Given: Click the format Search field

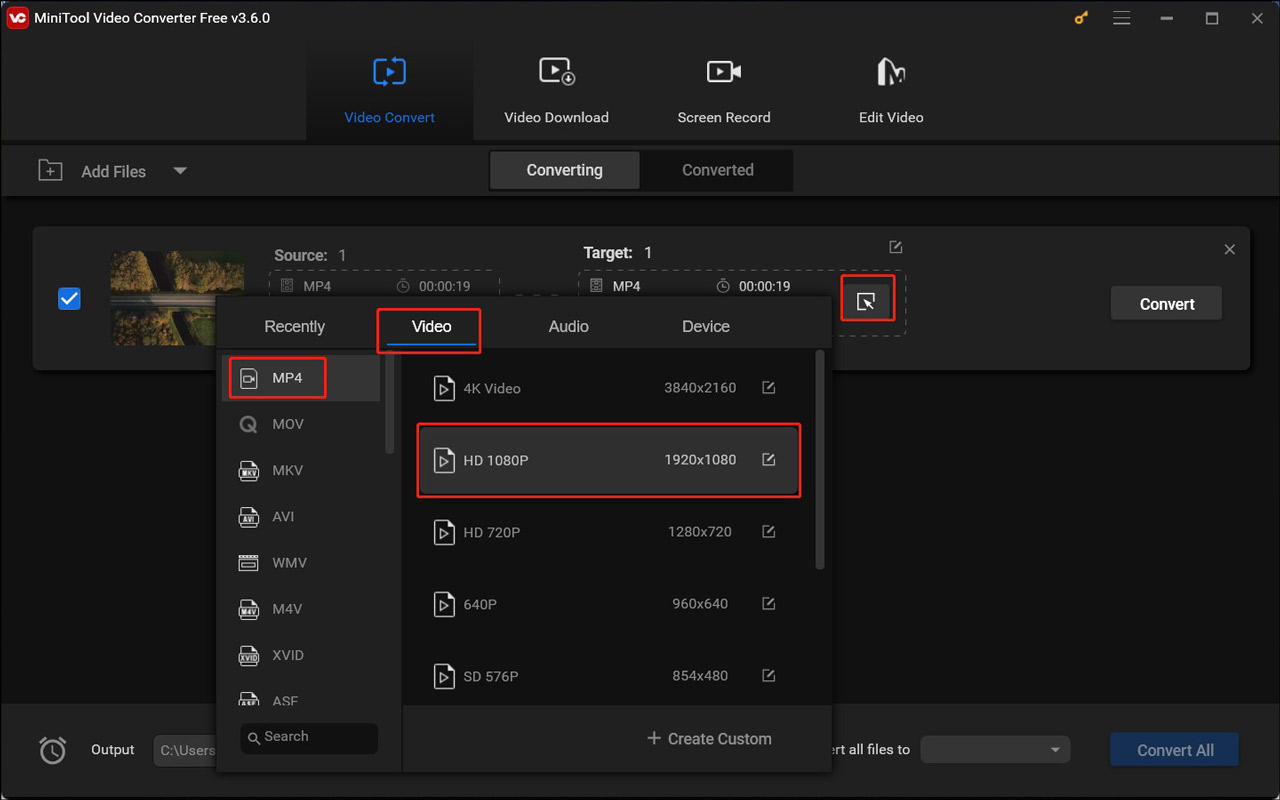Looking at the screenshot, I should pos(309,737).
